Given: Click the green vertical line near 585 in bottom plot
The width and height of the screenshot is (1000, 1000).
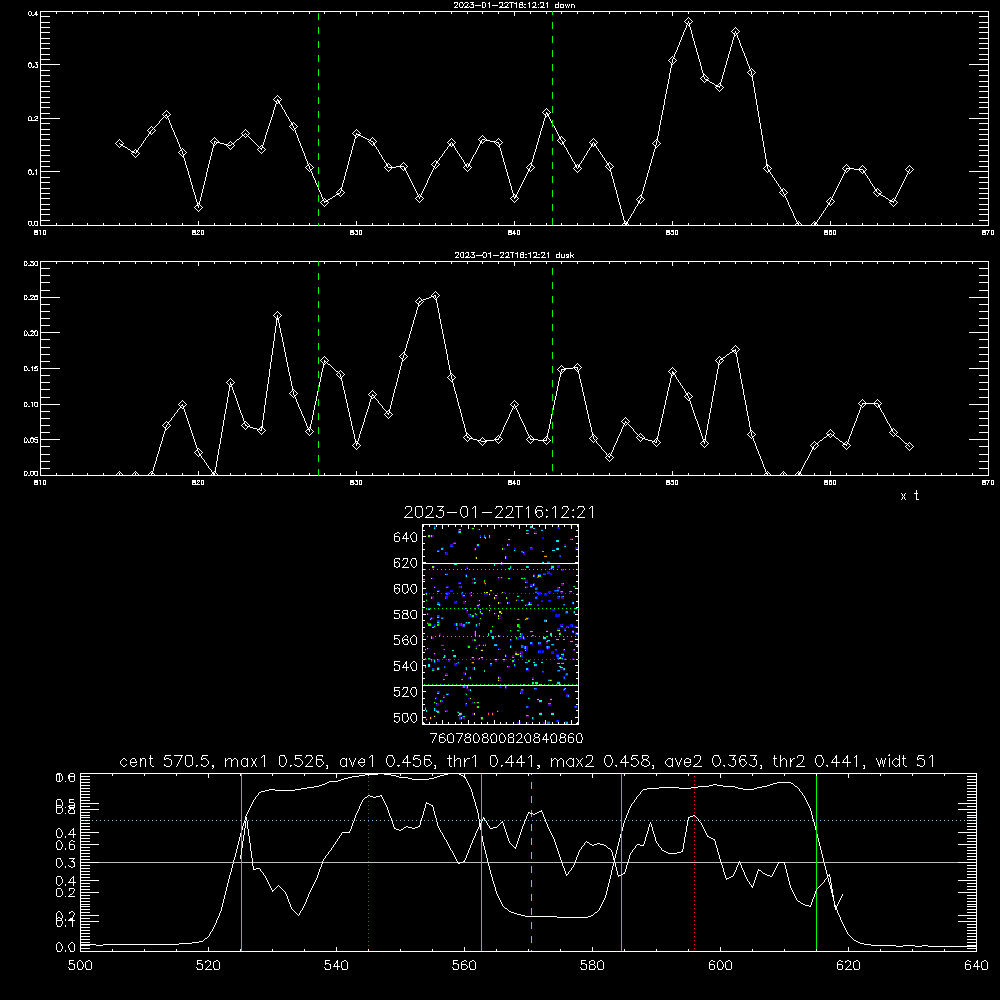Looking at the screenshot, I should [x=621, y=862].
